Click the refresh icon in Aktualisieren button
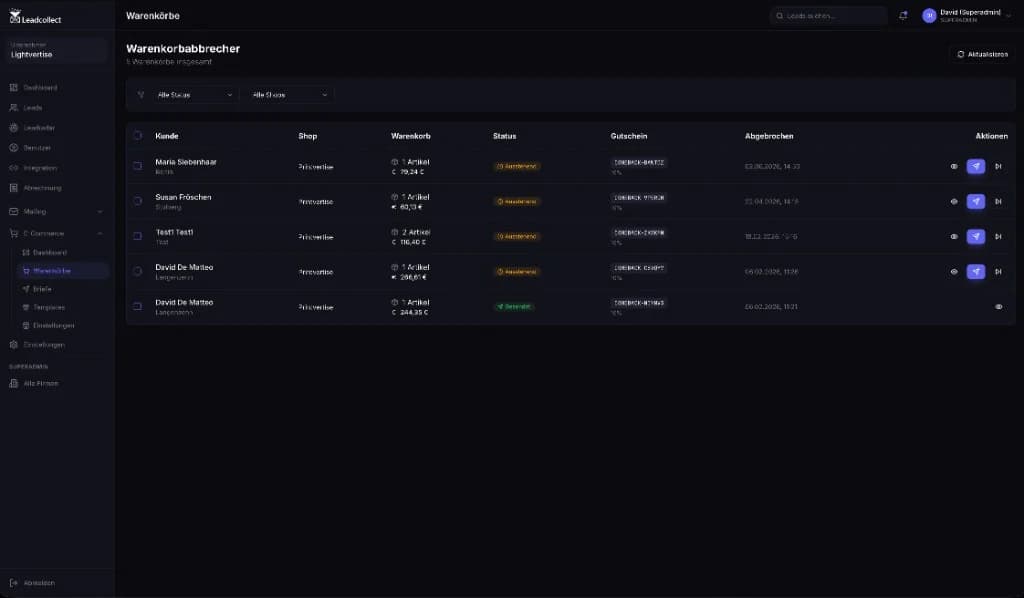1024x598 pixels. [961, 54]
